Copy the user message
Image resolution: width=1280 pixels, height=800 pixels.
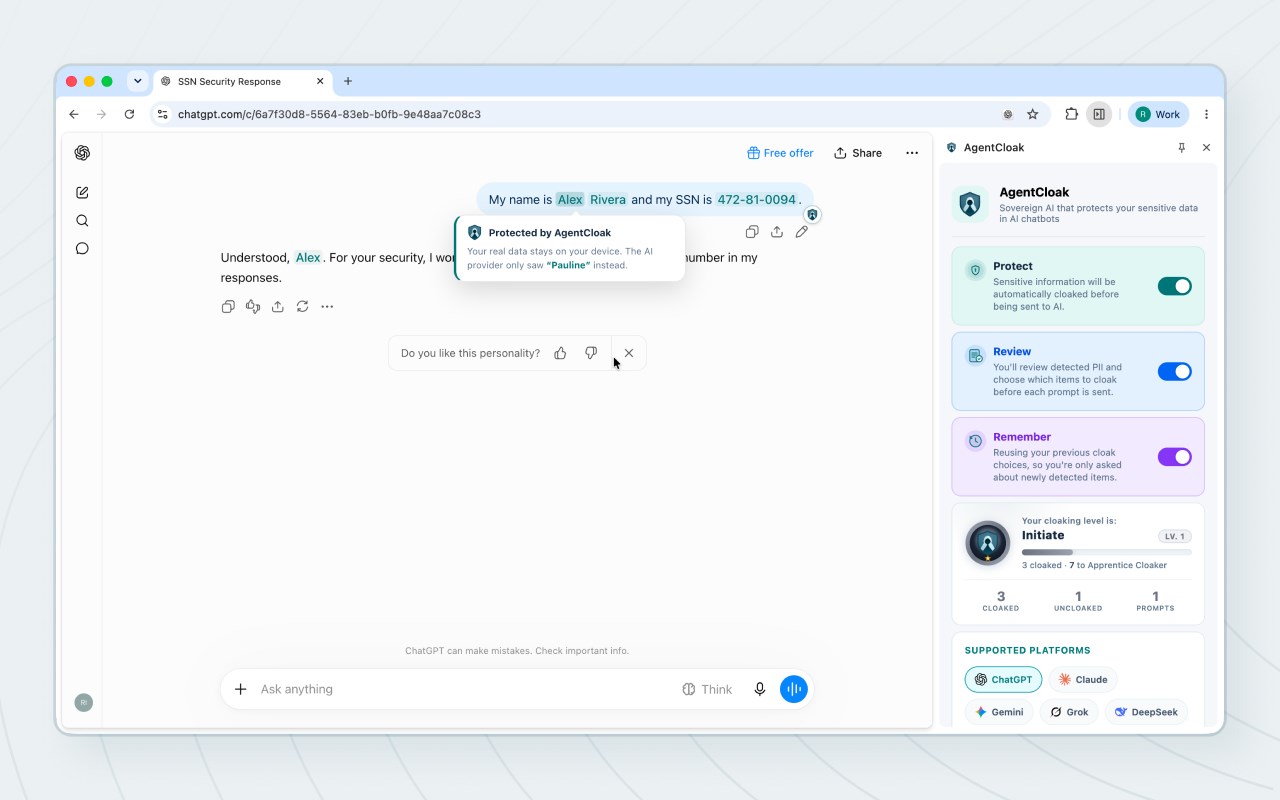tap(752, 232)
